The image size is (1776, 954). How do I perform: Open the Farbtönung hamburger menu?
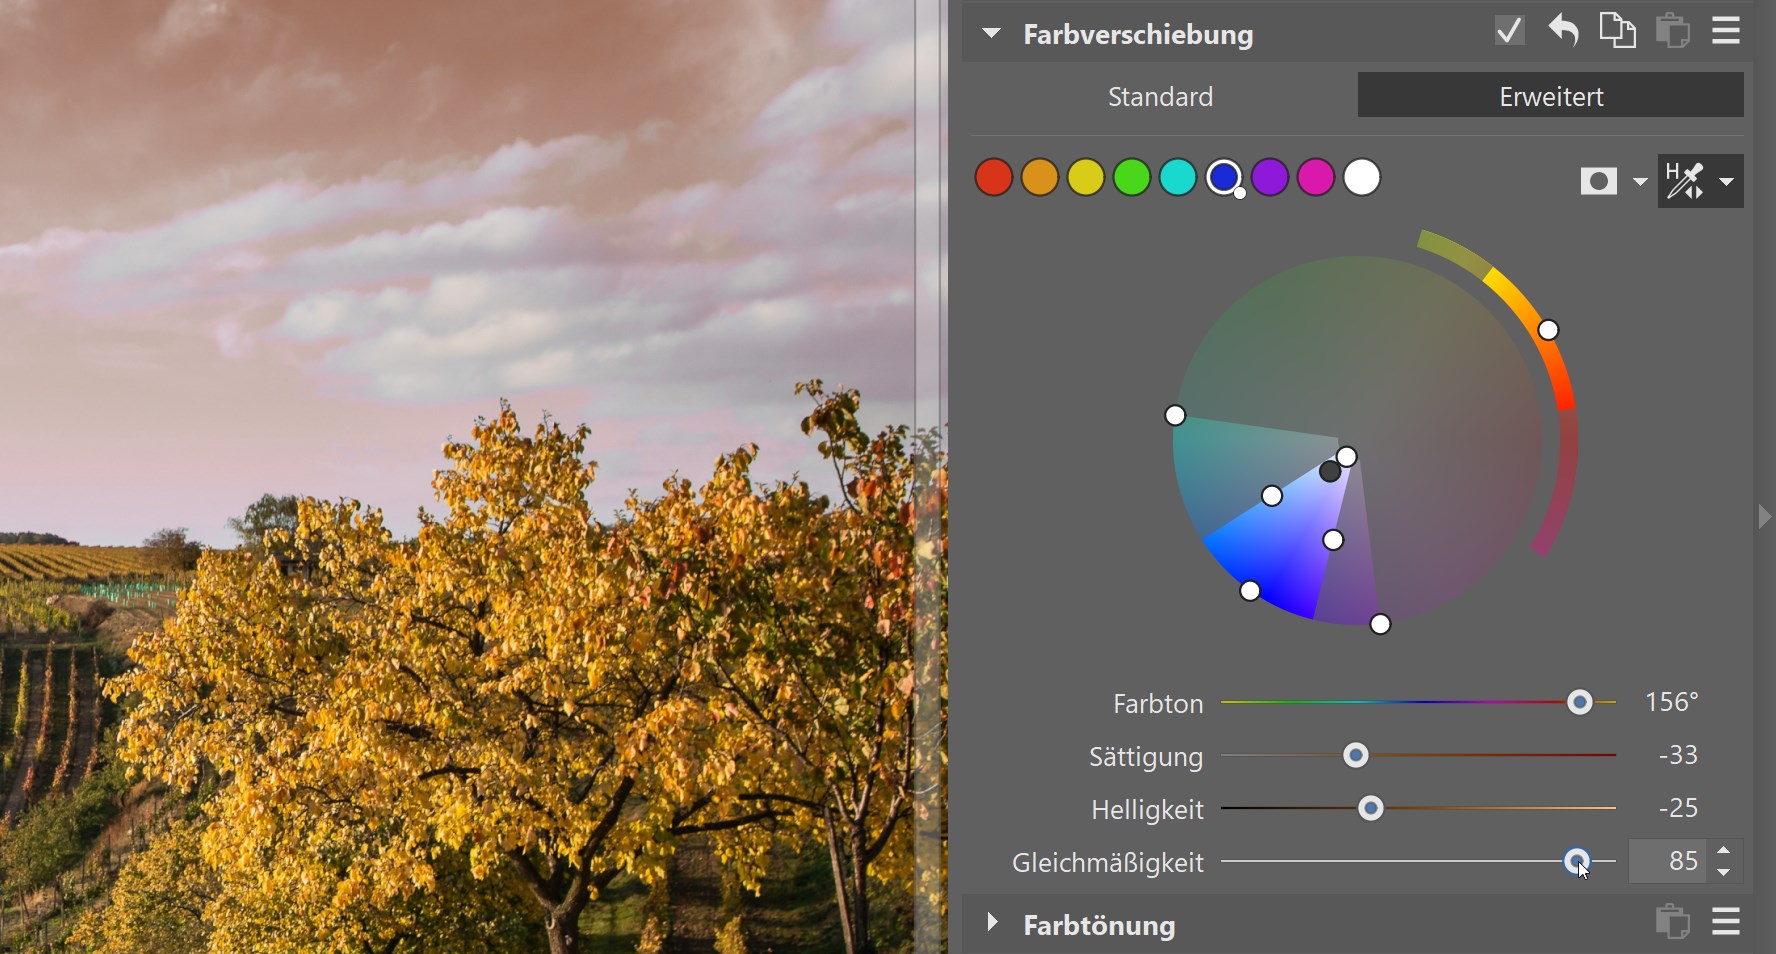coord(1726,921)
